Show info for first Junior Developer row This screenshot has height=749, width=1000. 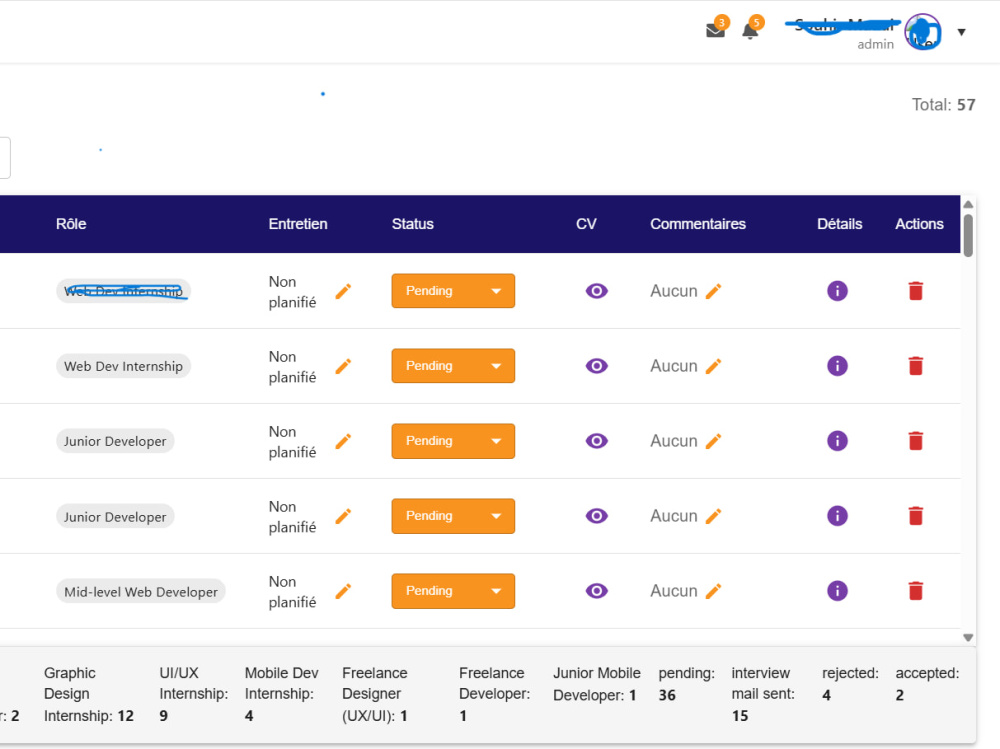[837, 441]
